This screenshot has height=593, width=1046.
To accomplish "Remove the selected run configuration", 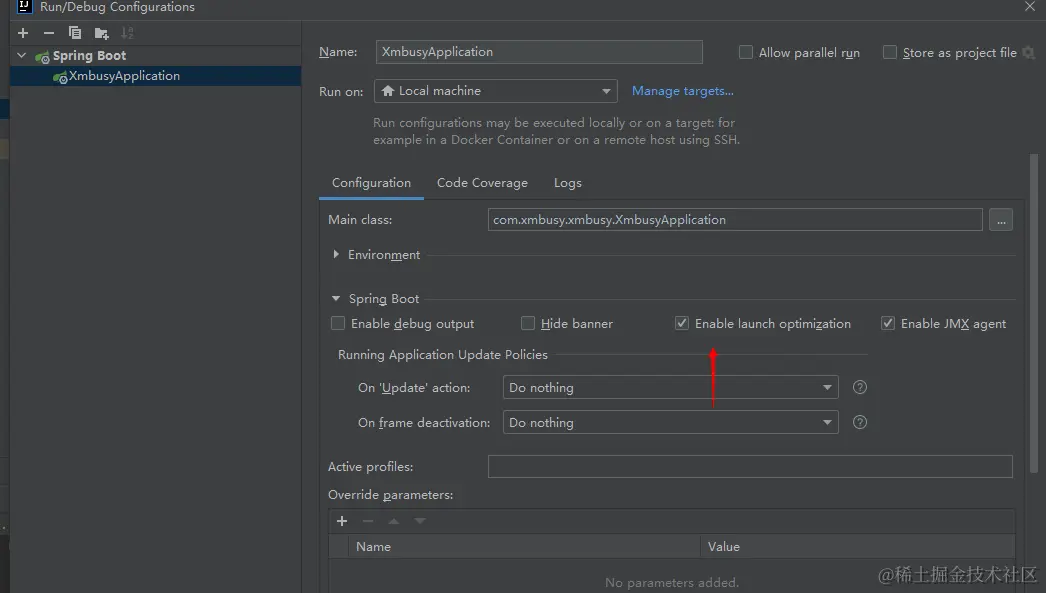I will (x=48, y=33).
